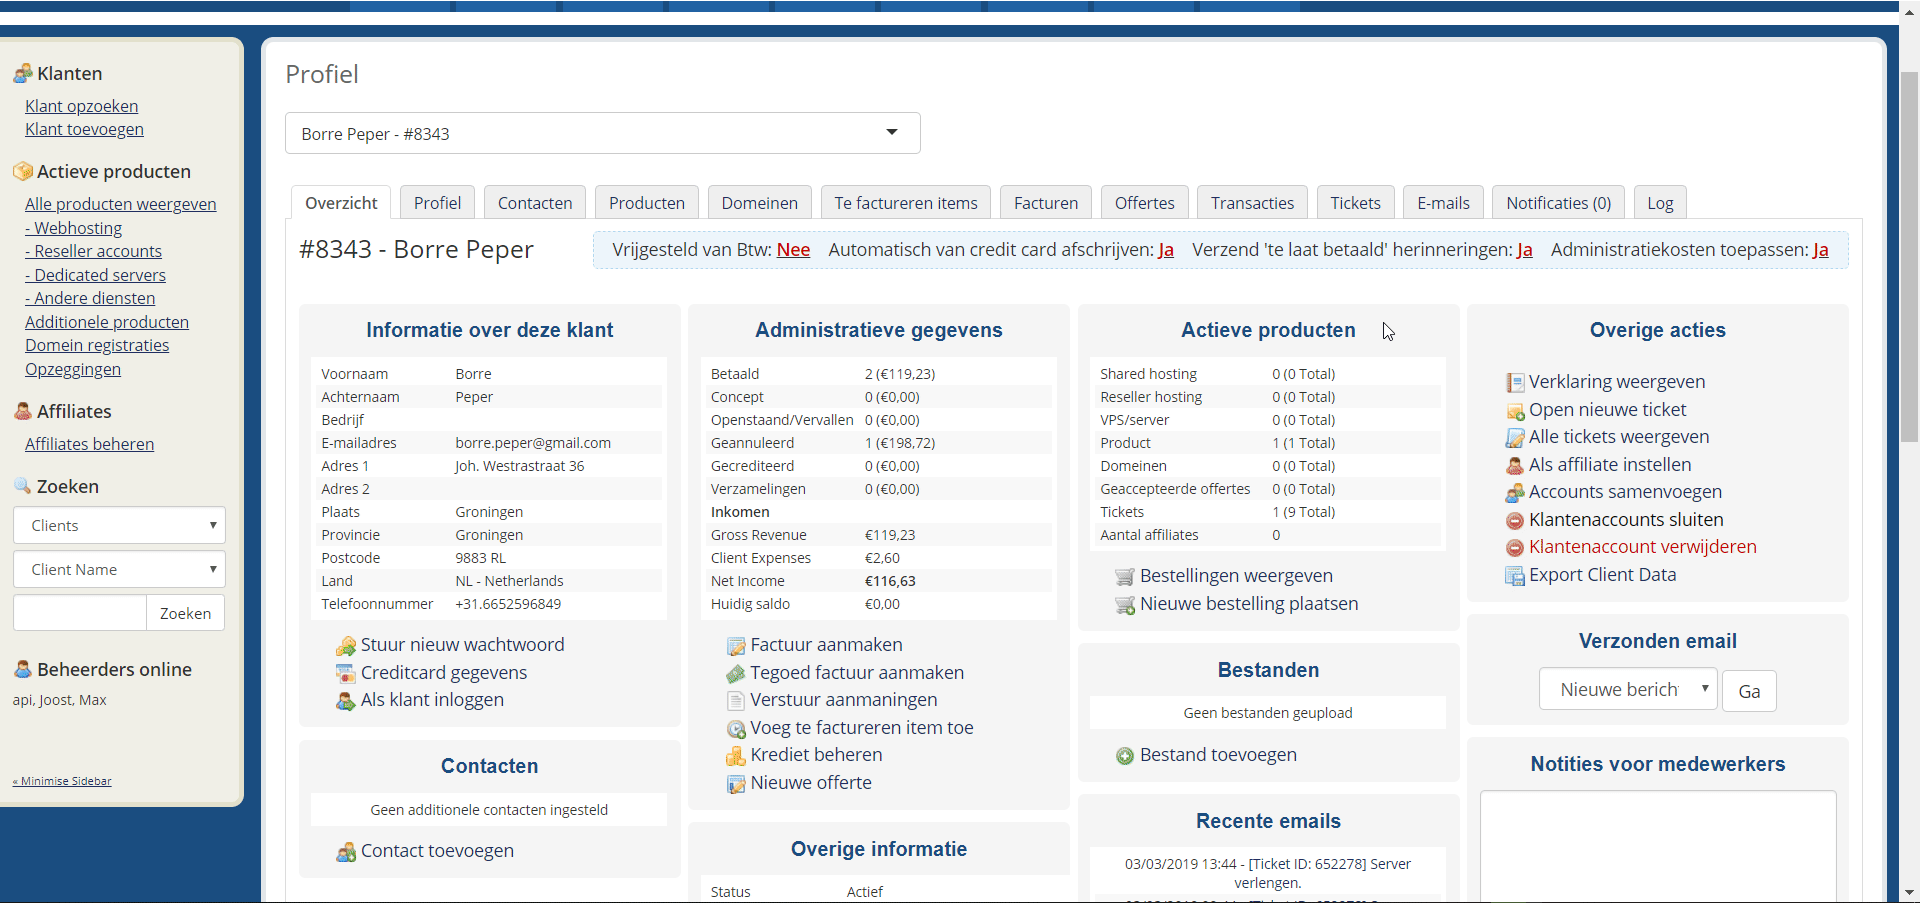Expand the Clients search type dropdown
This screenshot has width=1920, height=903.
(x=119, y=525)
